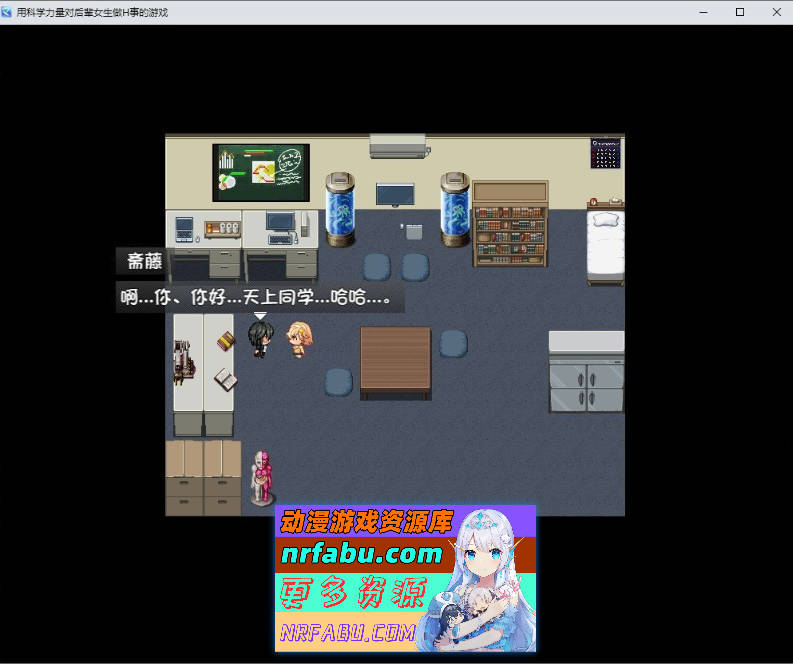Advance the dialogue text box
793x664 pixels.
point(260,298)
